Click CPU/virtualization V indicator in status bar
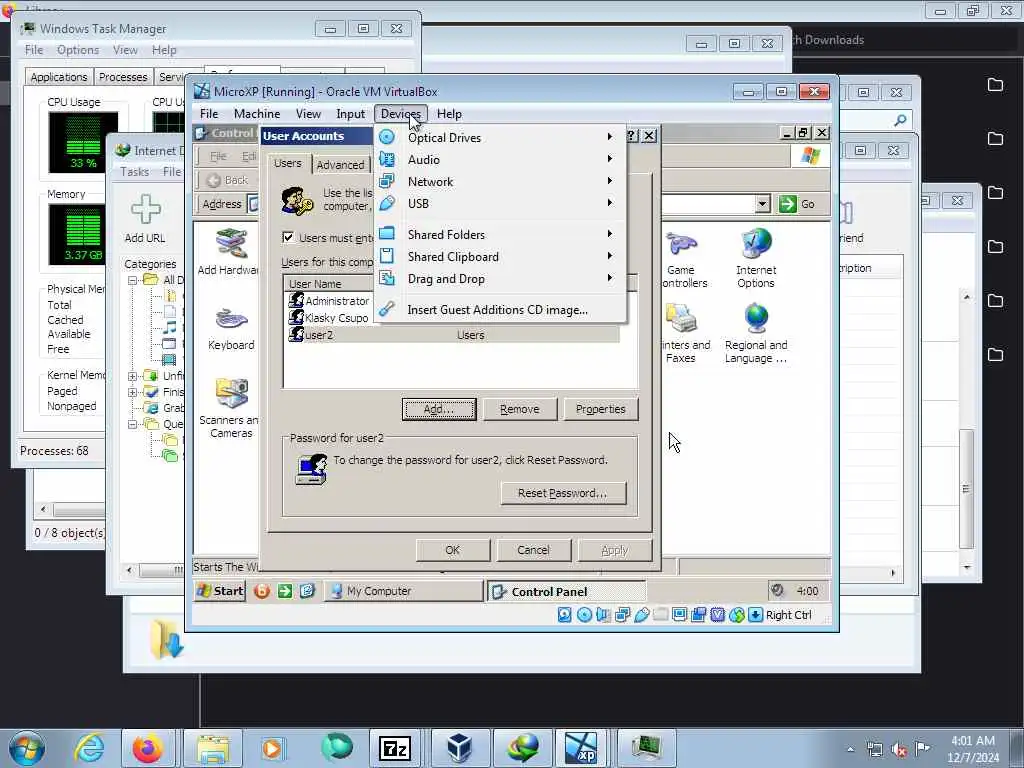This screenshot has width=1024, height=768. [717, 615]
